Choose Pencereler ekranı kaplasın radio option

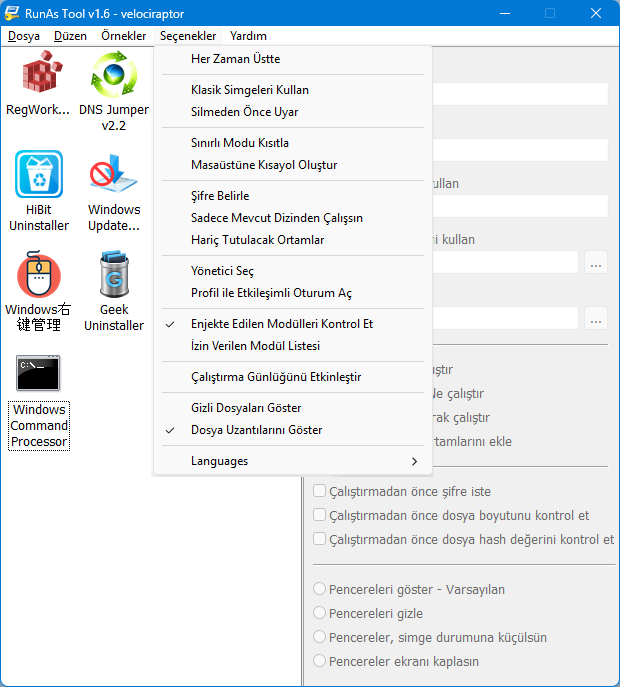(319, 660)
